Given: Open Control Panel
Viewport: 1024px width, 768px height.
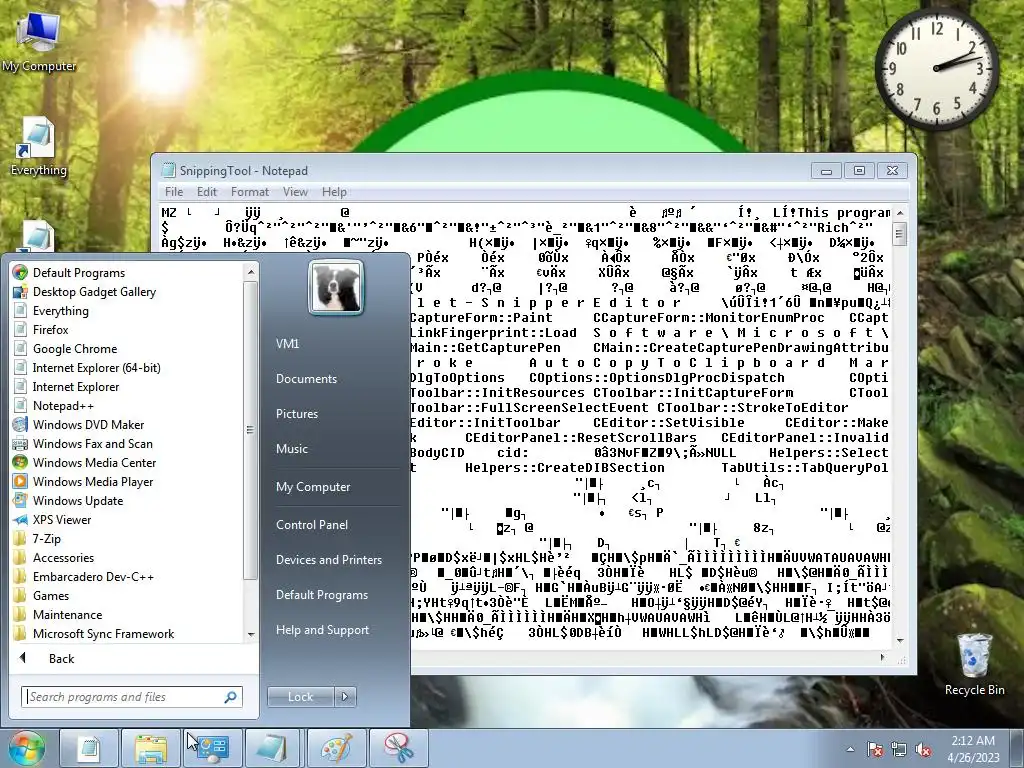Looking at the screenshot, I should click(x=312, y=525).
